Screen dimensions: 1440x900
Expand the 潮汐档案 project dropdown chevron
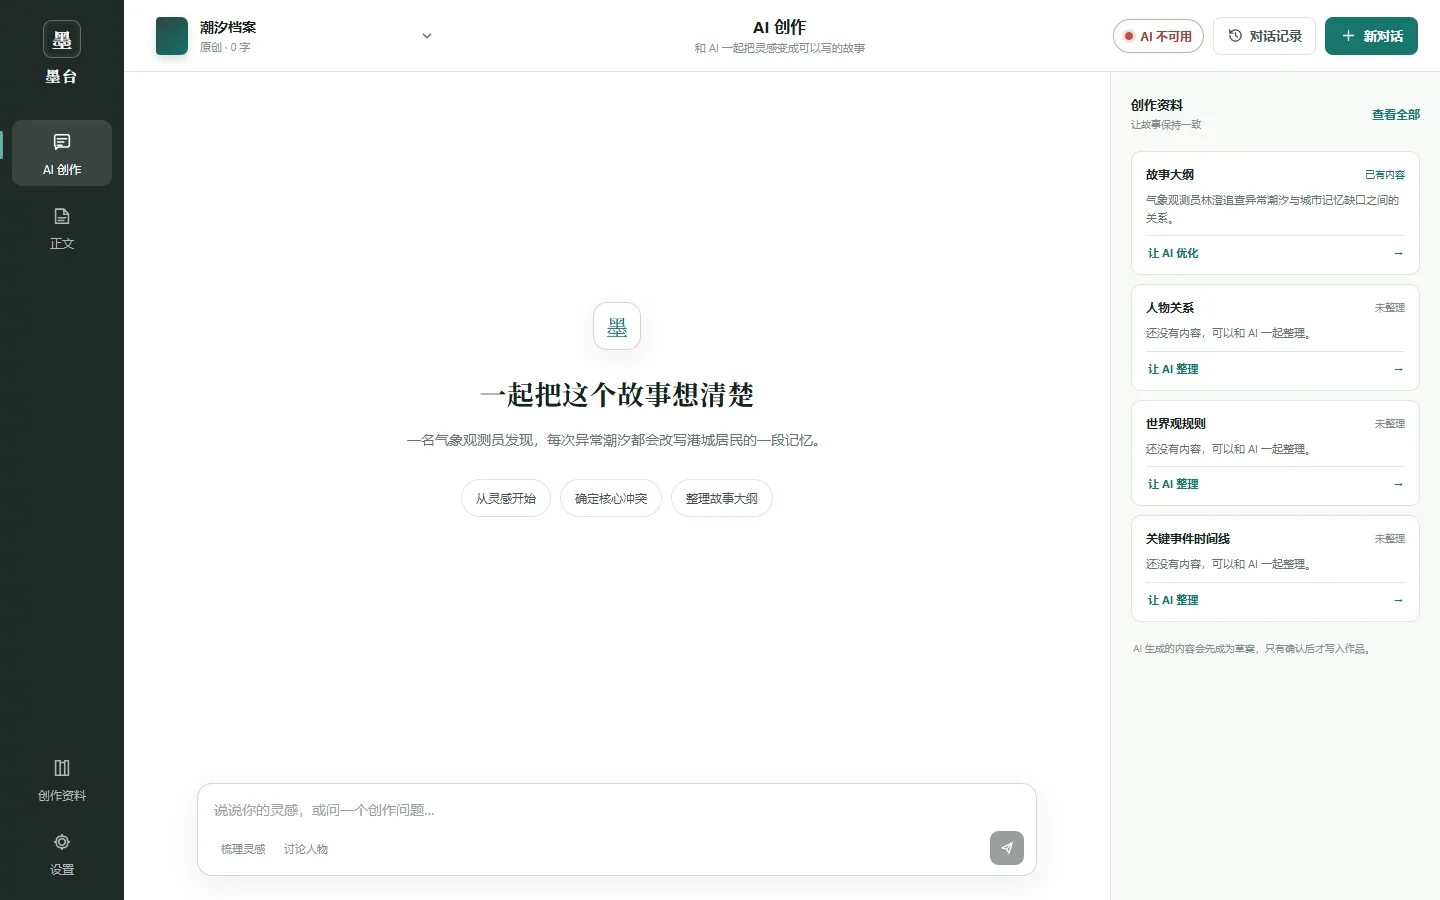coord(427,36)
